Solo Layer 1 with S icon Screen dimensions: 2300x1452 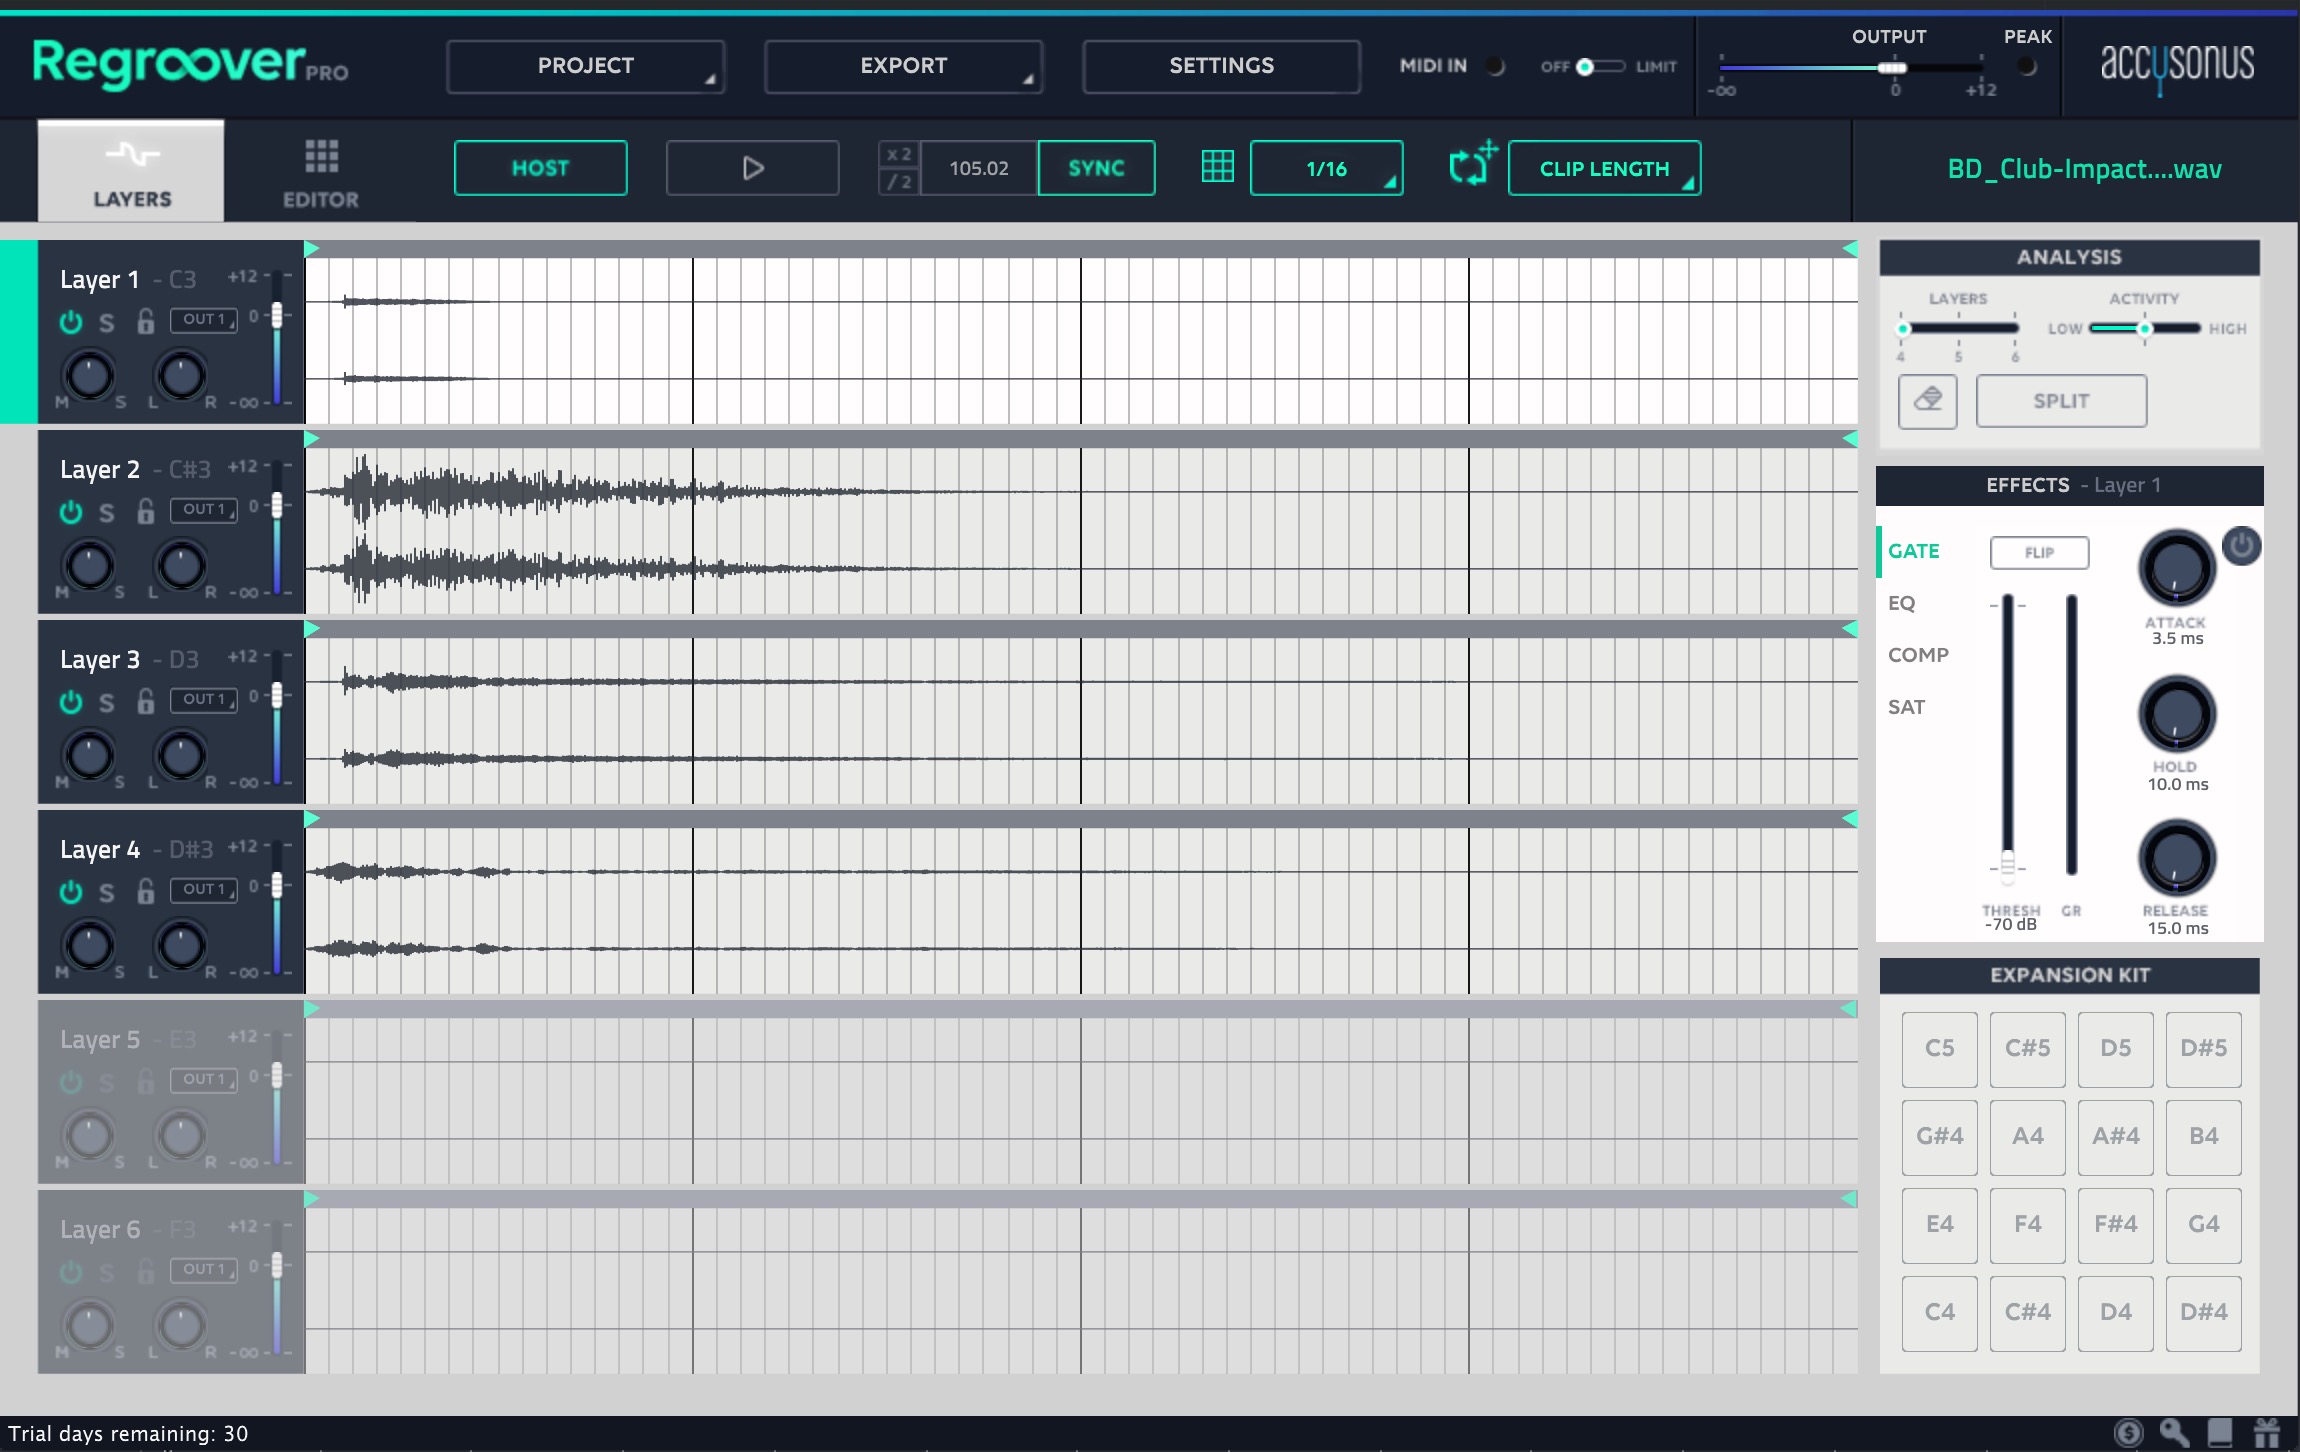[107, 323]
